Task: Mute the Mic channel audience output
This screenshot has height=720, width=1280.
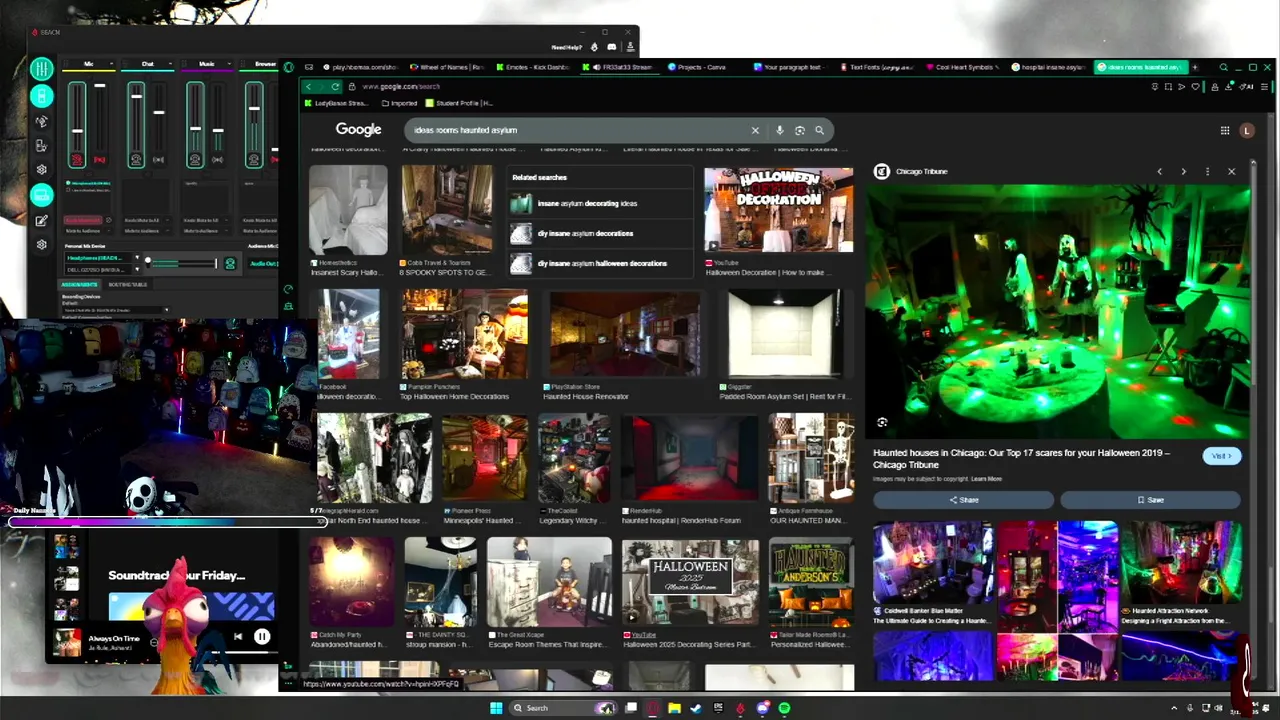Action: (99, 159)
